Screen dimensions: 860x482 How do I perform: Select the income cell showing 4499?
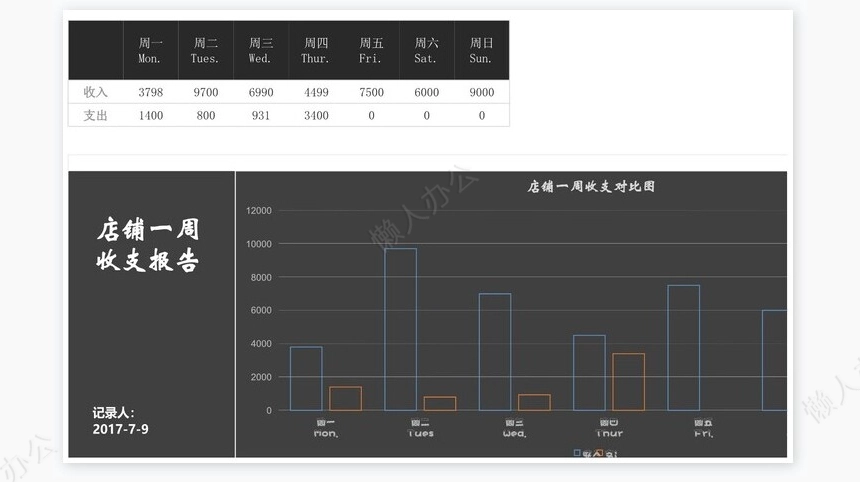click(x=316, y=92)
